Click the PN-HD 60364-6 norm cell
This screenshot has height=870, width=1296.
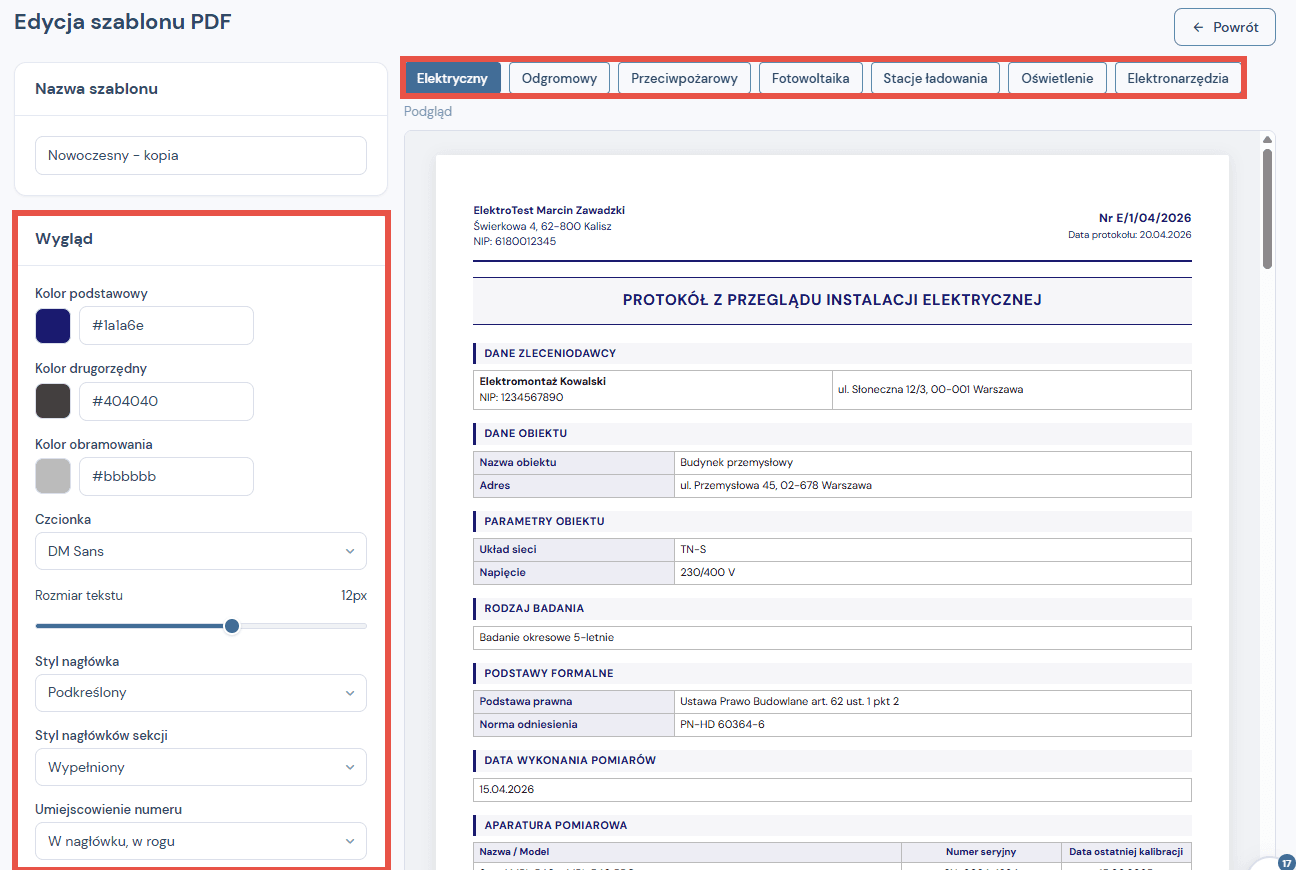tap(933, 725)
